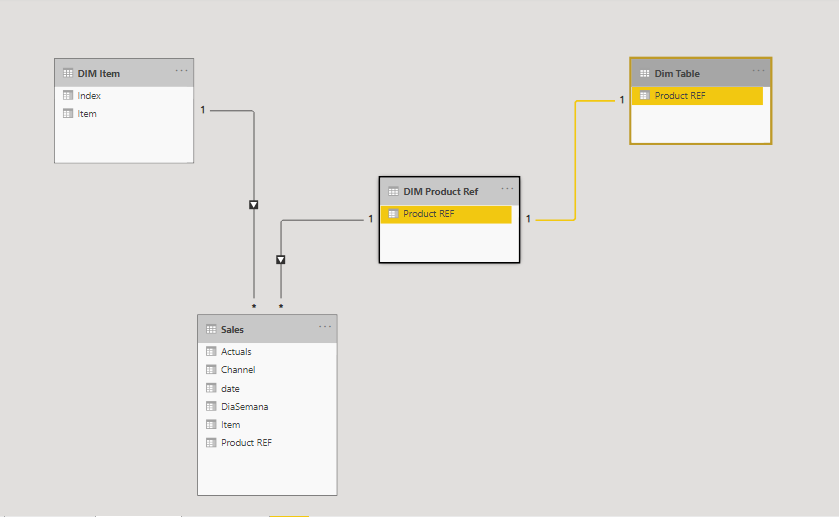
Task: Click column icon beside Index field
Action: point(68,95)
